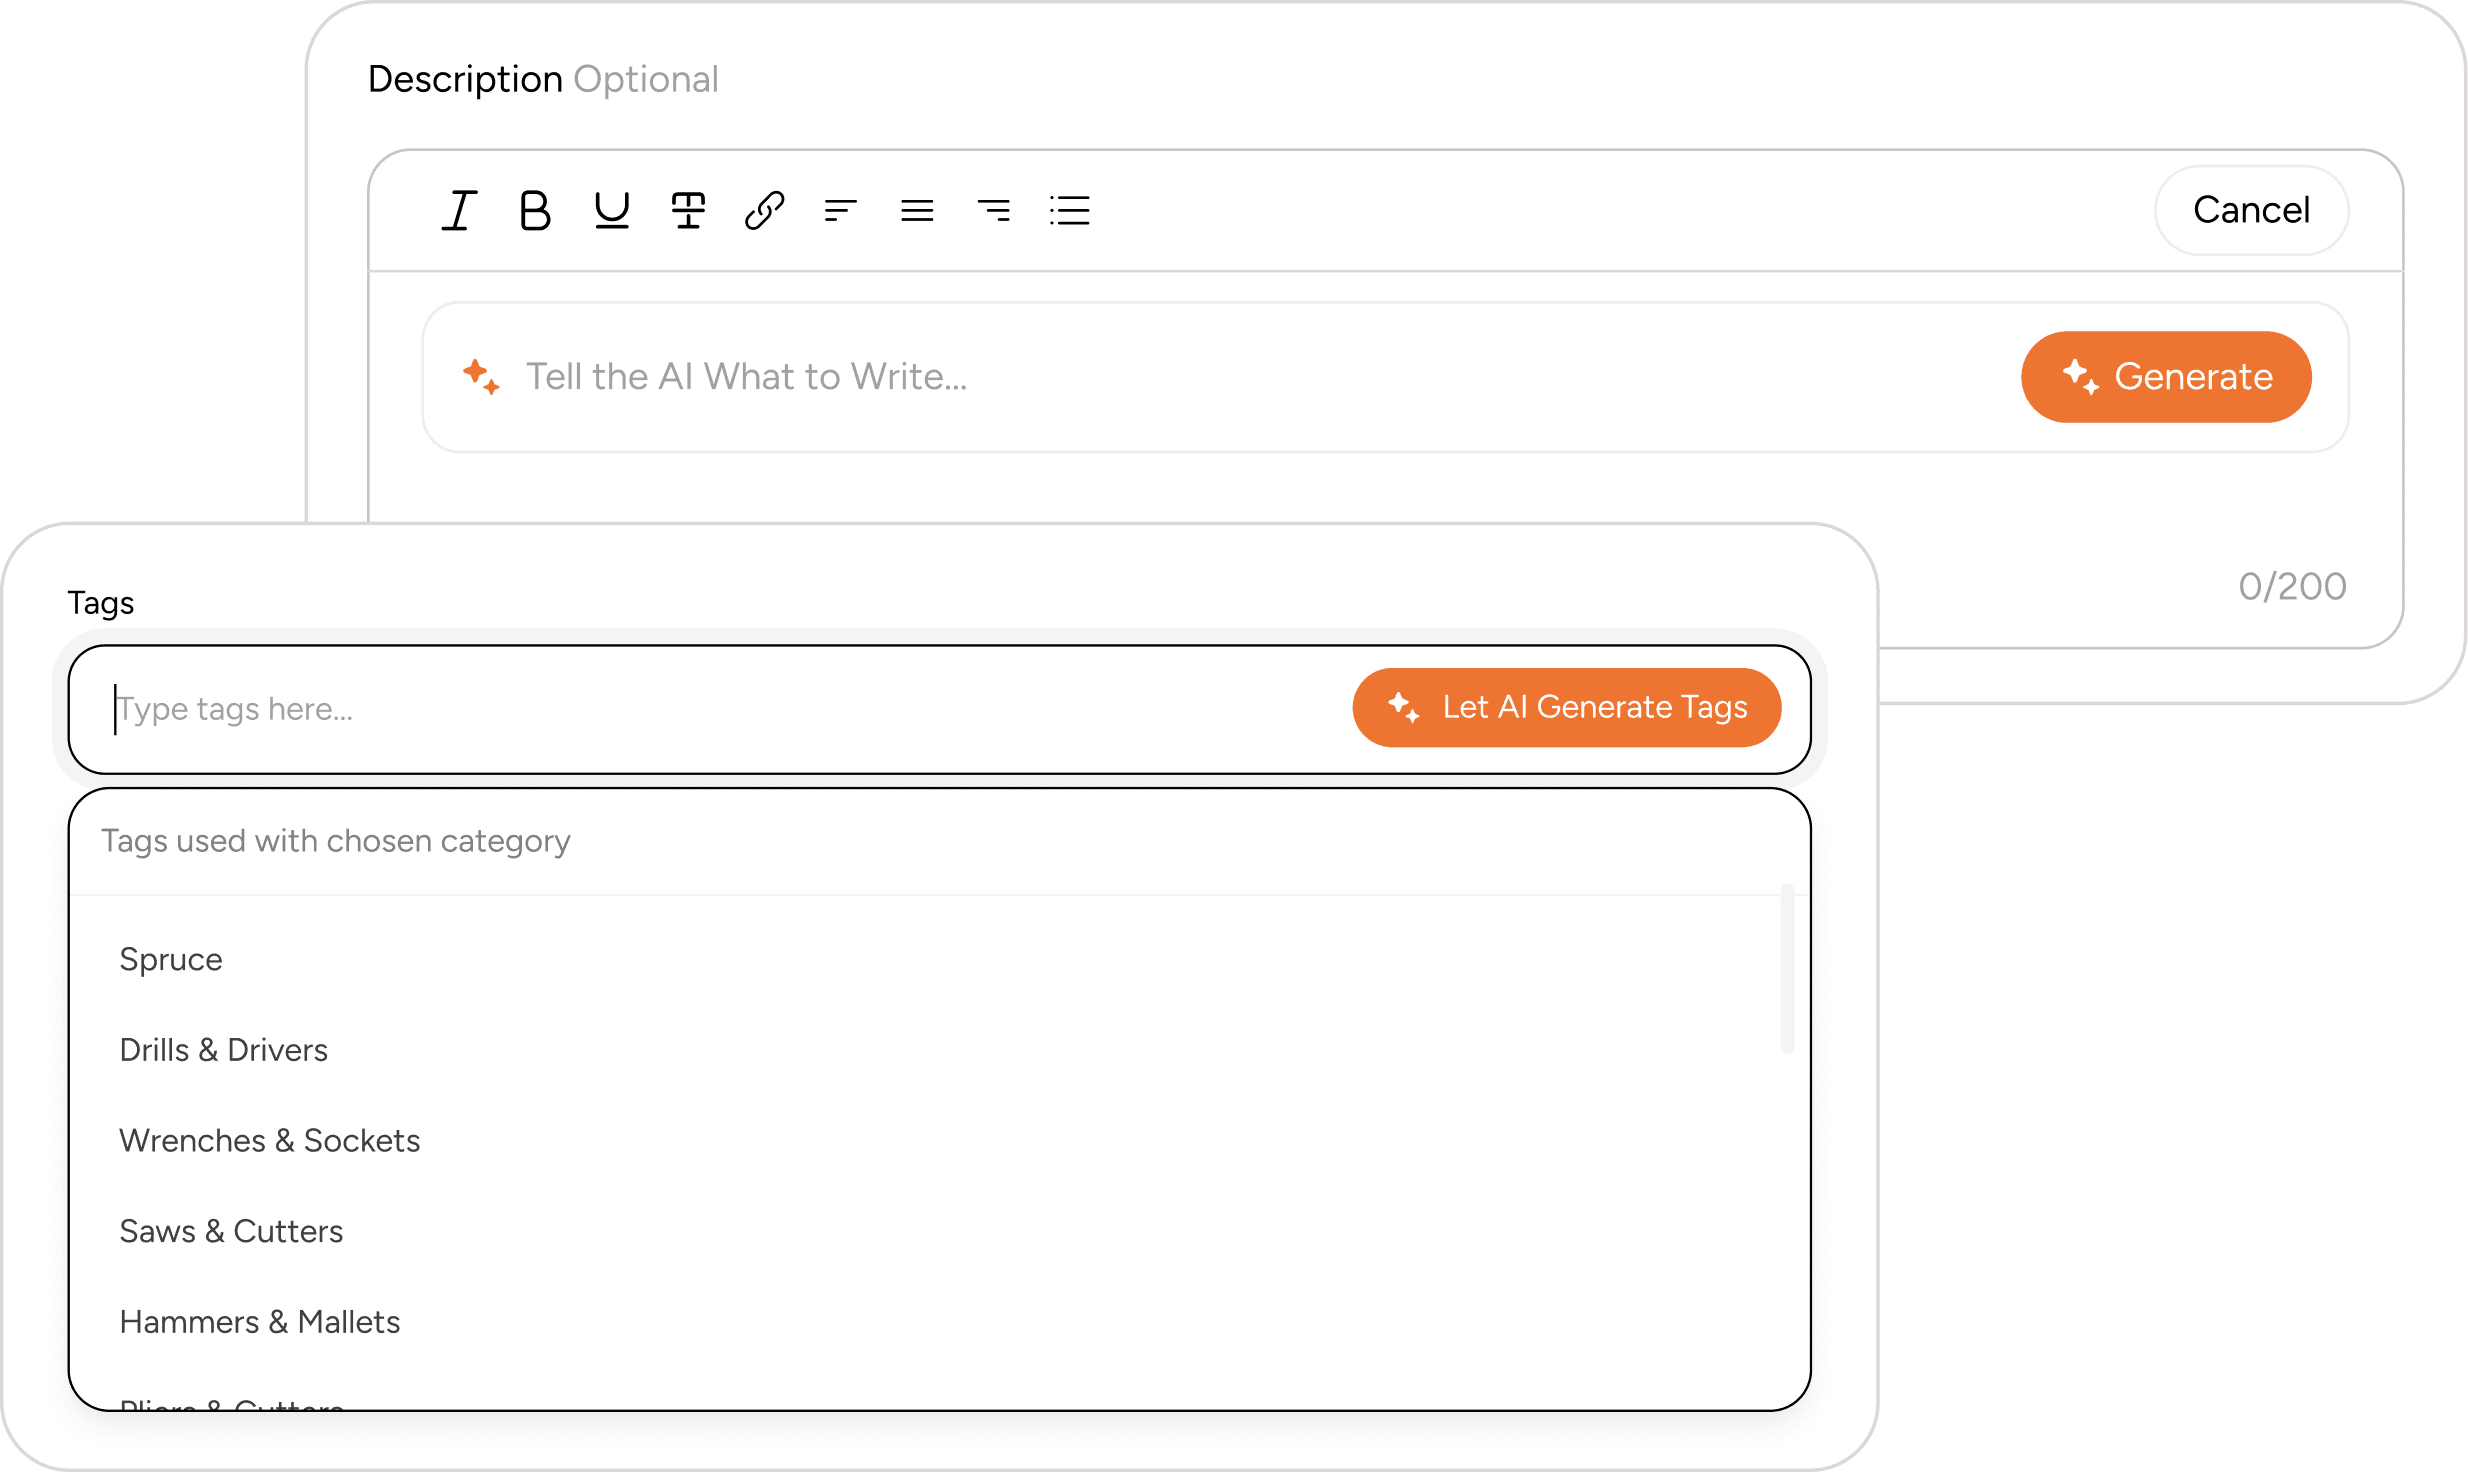2468x1472 pixels.
Task: Center-align the description text
Action: (917, 210)
